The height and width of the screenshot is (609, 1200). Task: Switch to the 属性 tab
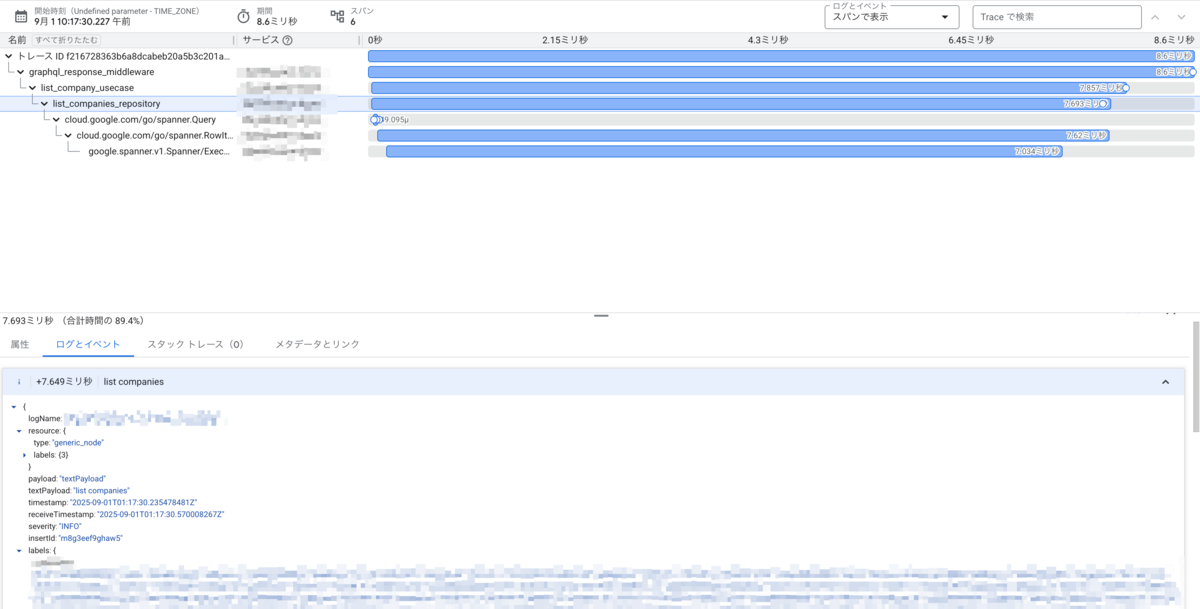(x=18, y=344)
